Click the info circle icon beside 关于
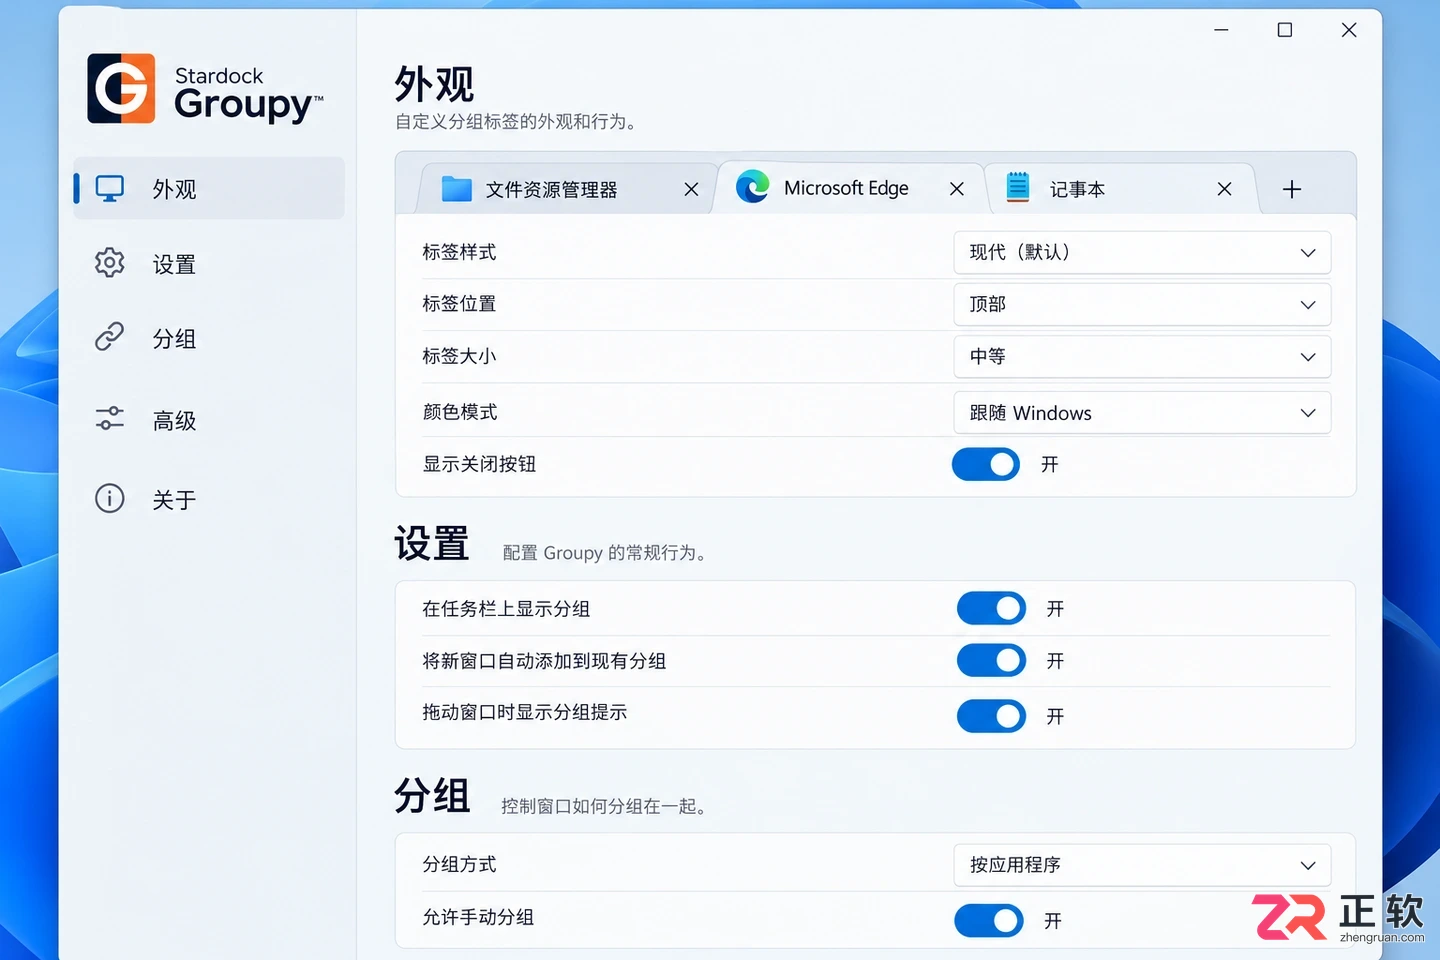Screen dimensions: 1440x960 click(x=110, y=498)
